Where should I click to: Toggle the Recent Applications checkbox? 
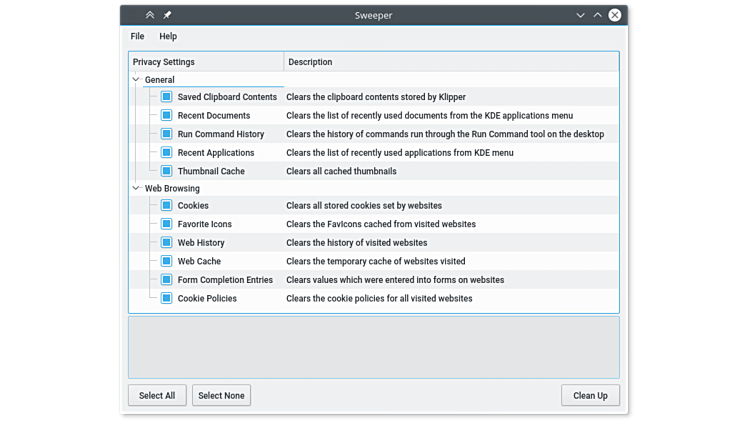167,153
